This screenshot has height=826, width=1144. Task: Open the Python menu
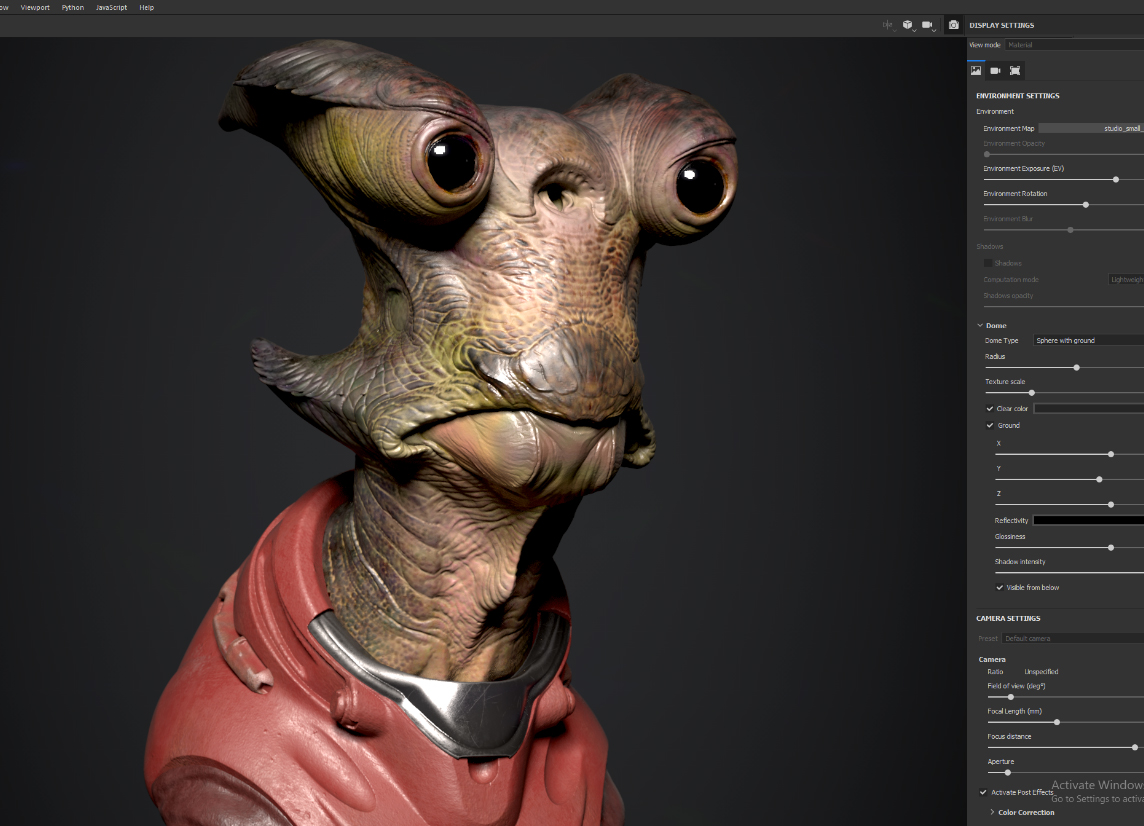pos(71,7)
